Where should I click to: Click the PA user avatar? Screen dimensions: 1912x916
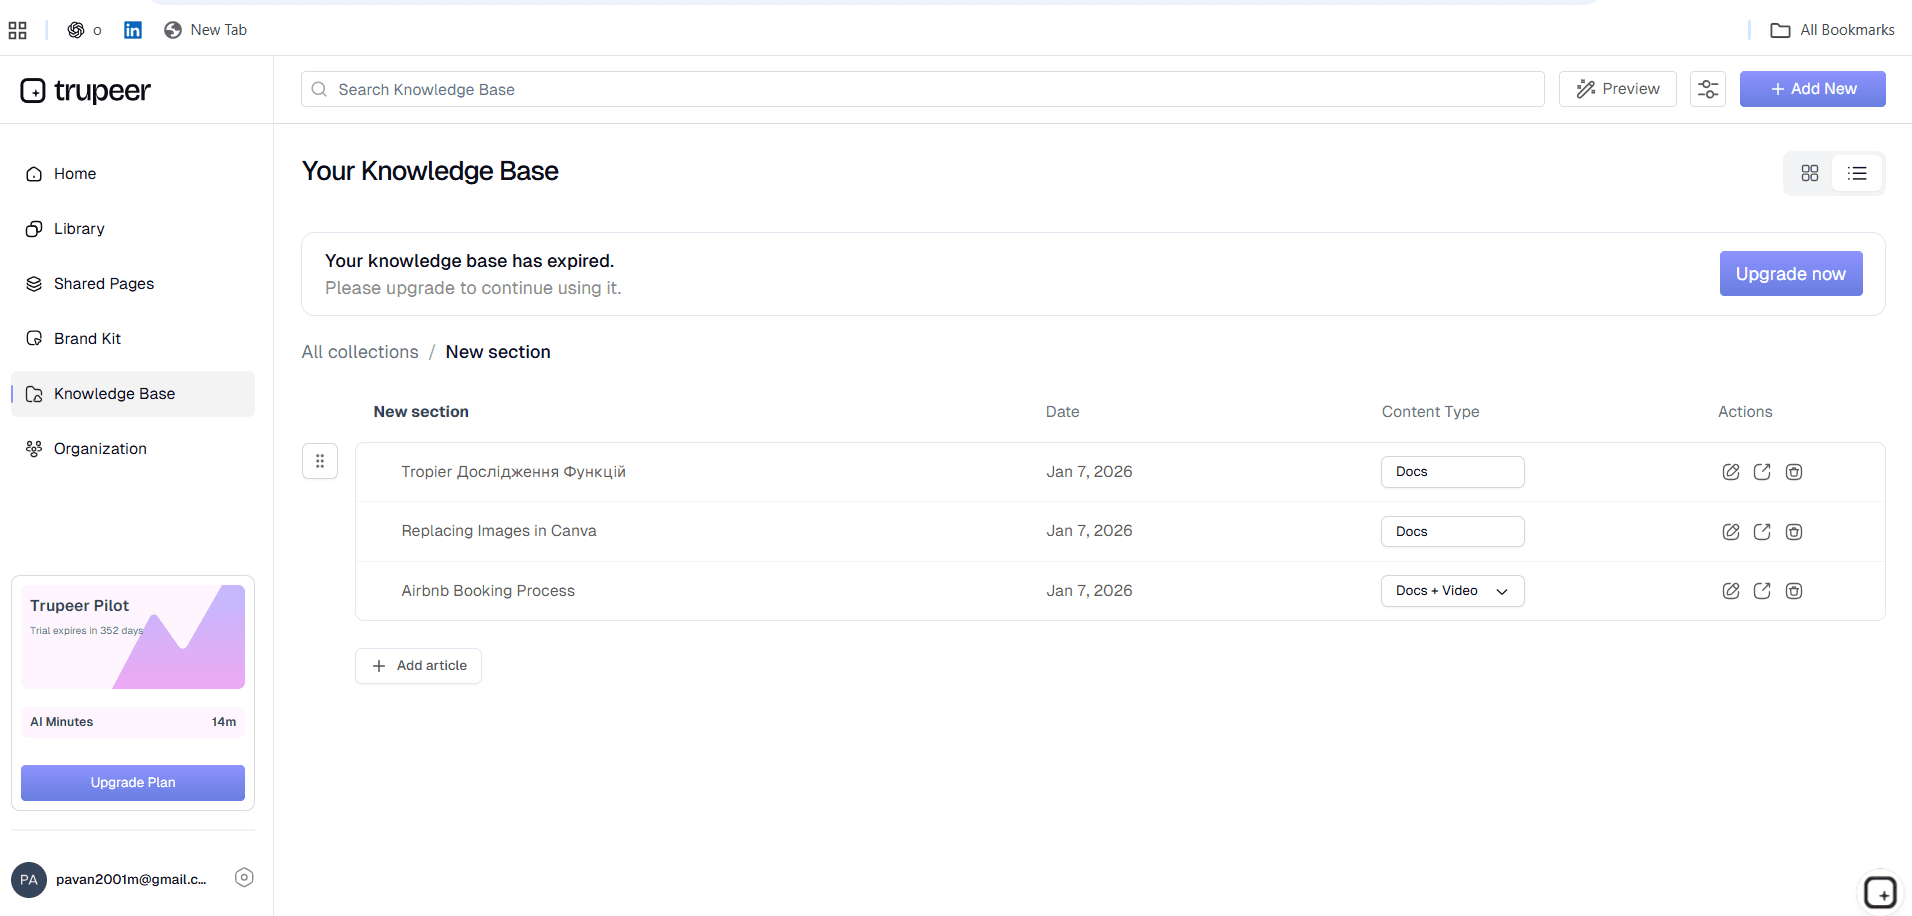(29, 880)
